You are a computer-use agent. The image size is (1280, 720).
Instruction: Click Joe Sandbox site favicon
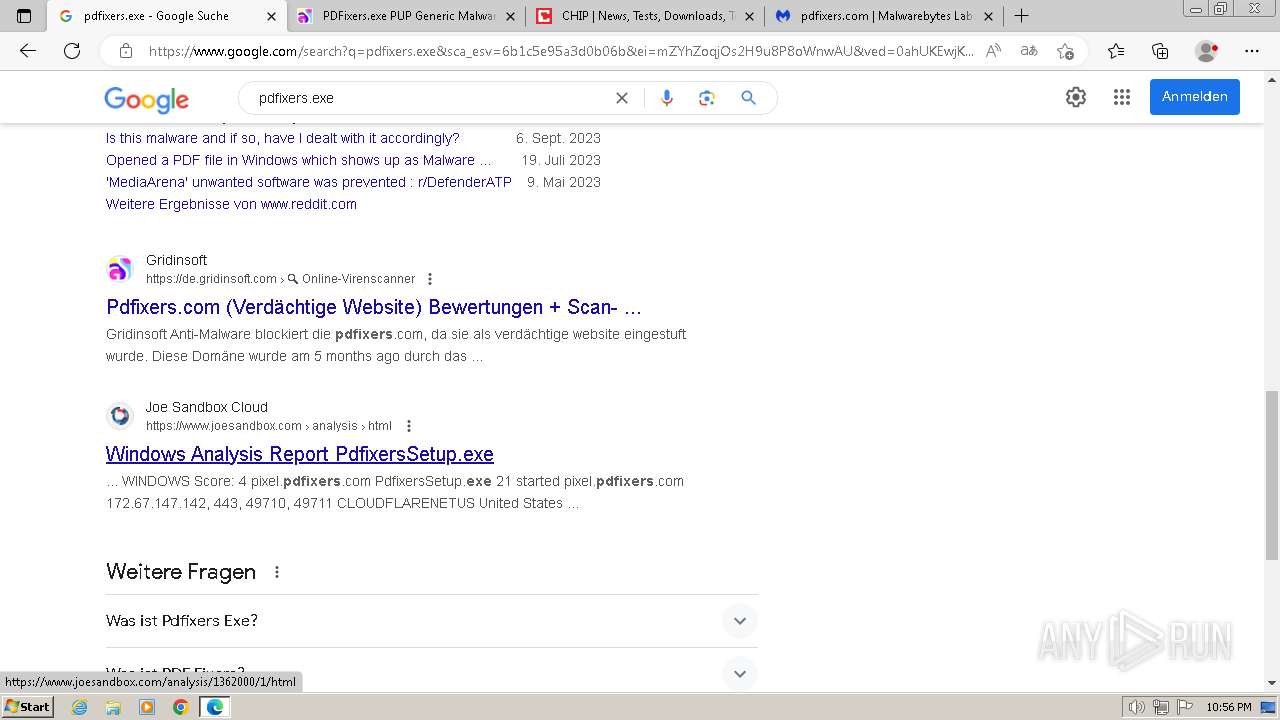click(120, 415)
